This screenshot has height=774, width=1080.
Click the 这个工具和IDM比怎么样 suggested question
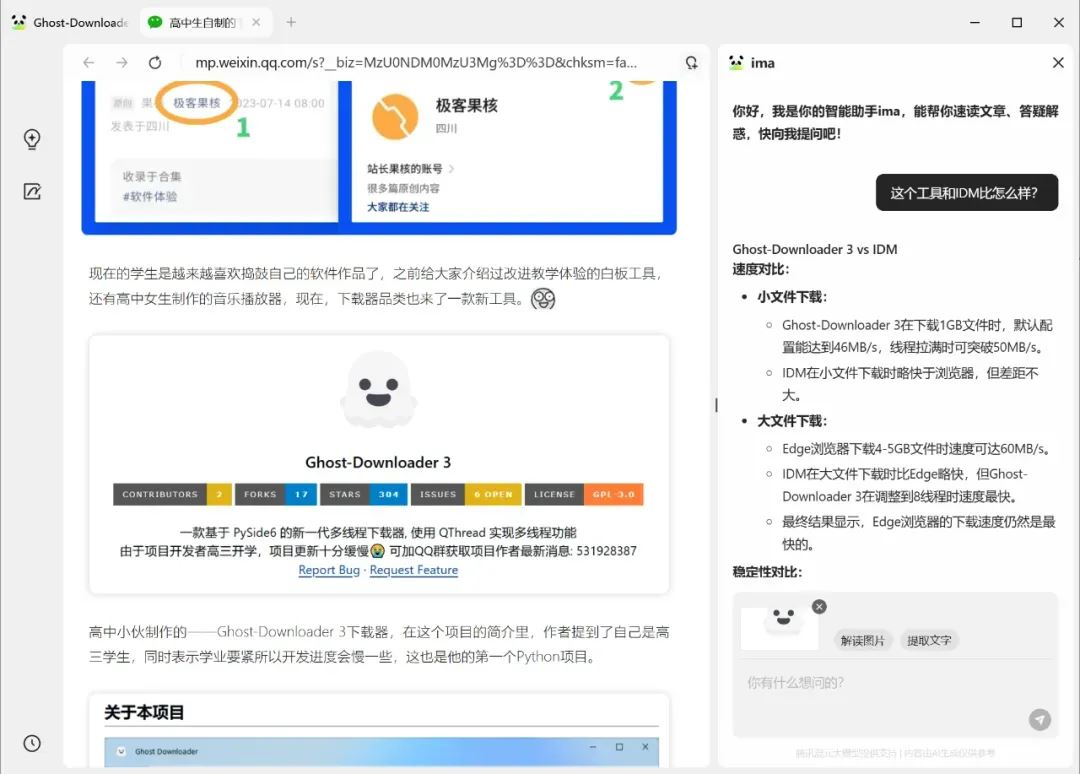coord(966,192)
